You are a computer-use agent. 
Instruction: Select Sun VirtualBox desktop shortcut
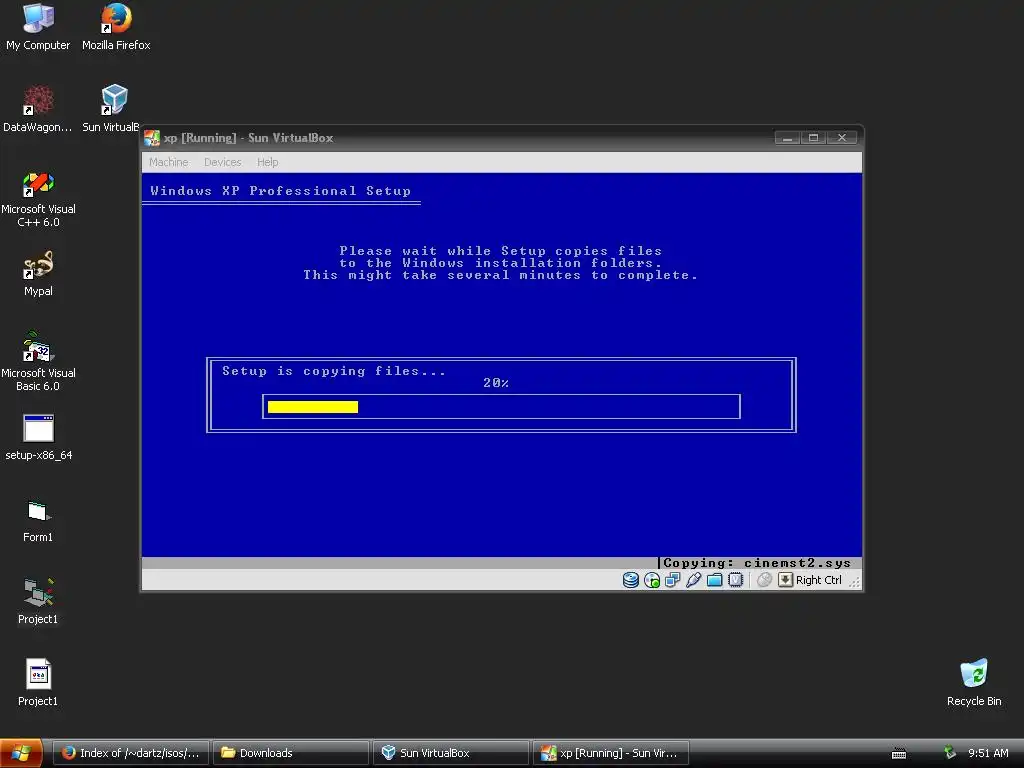click(111, 109)
